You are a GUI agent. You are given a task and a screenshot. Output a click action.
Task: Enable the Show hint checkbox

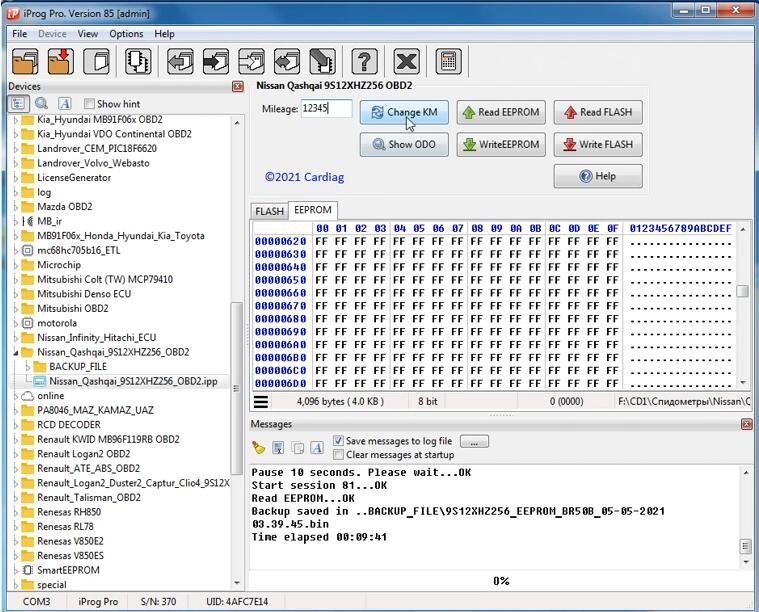[x=90, y=104]
